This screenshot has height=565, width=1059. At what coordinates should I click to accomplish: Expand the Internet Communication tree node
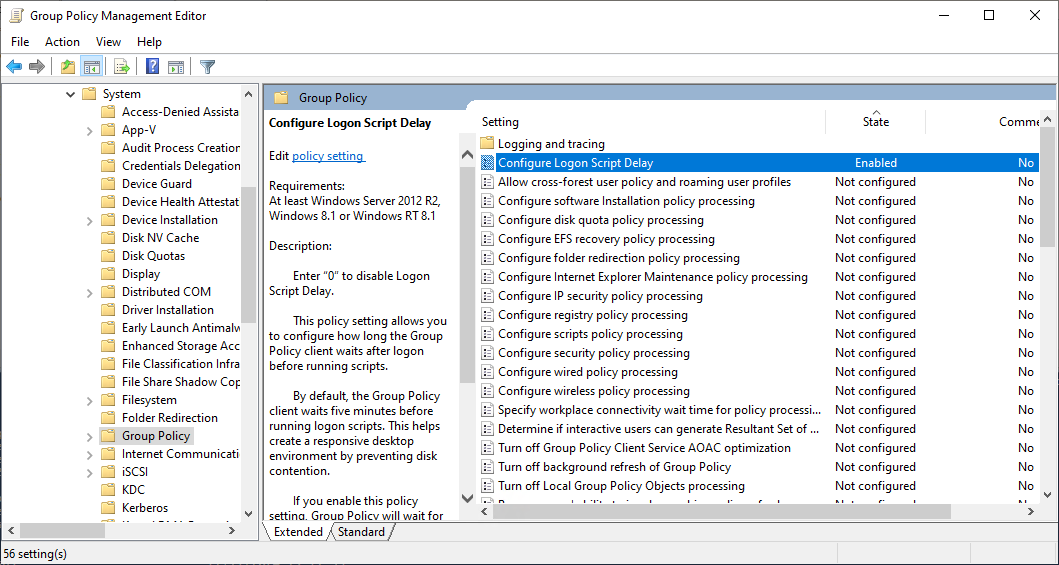90,454
